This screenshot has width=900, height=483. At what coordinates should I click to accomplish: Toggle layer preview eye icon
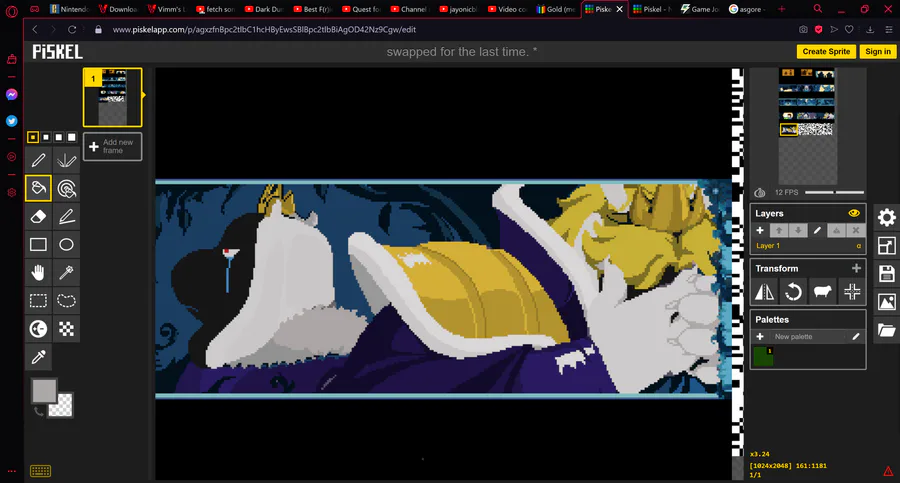pos(854,213)
